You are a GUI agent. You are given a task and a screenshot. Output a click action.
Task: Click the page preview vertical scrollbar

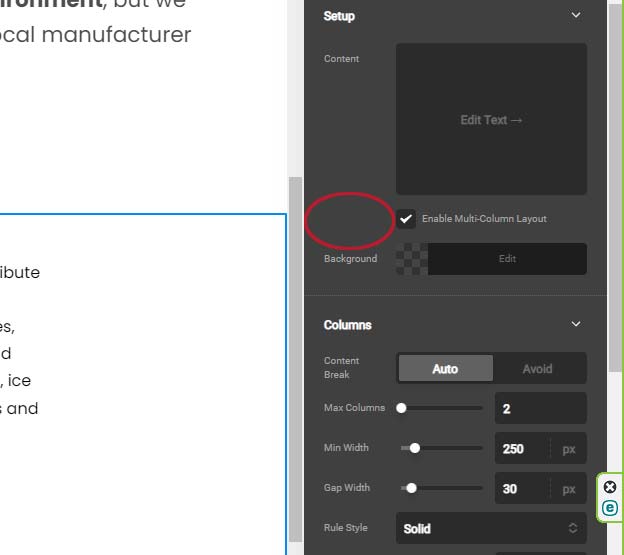294,360
